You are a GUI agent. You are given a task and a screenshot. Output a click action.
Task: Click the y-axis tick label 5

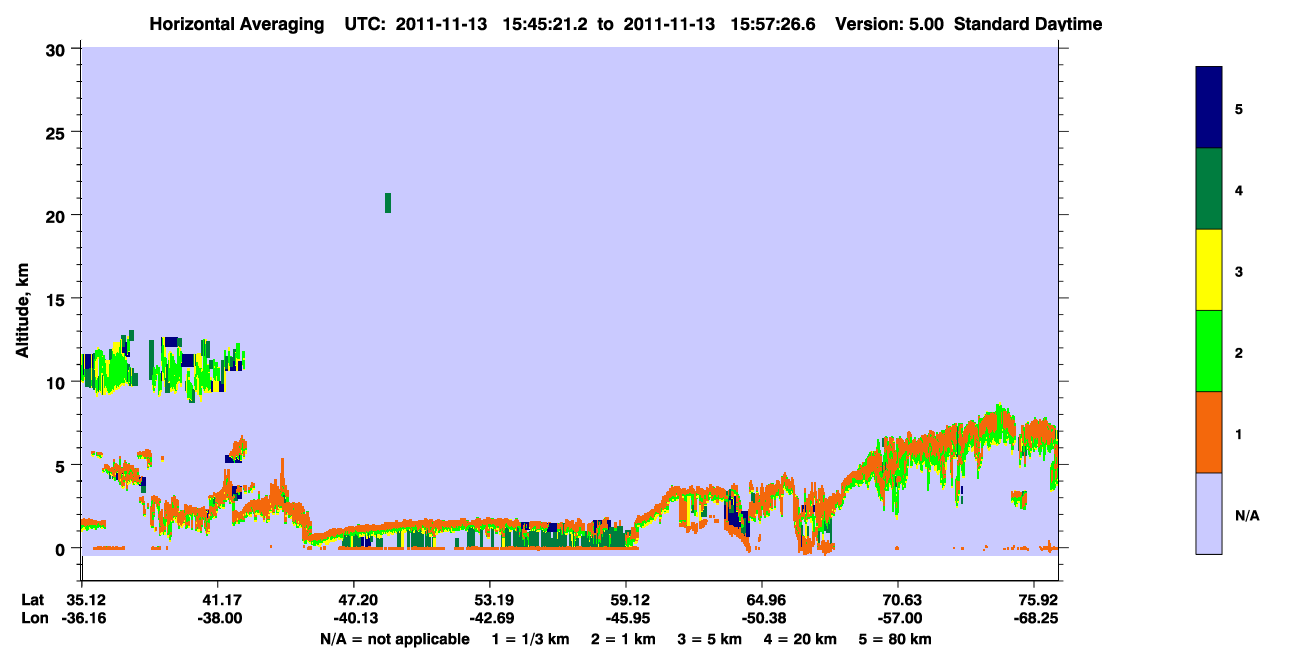[61, 465]
